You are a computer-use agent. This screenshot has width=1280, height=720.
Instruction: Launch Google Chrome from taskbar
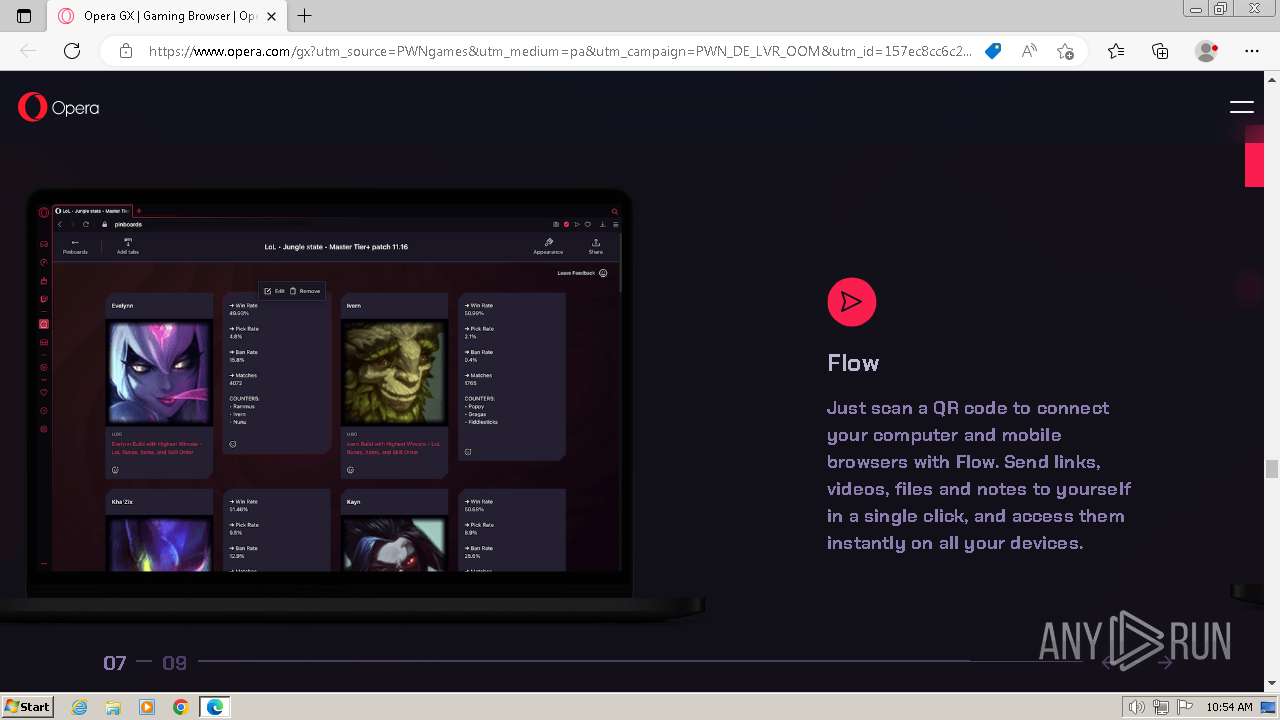pyautogui.click(x=180, y=707)
